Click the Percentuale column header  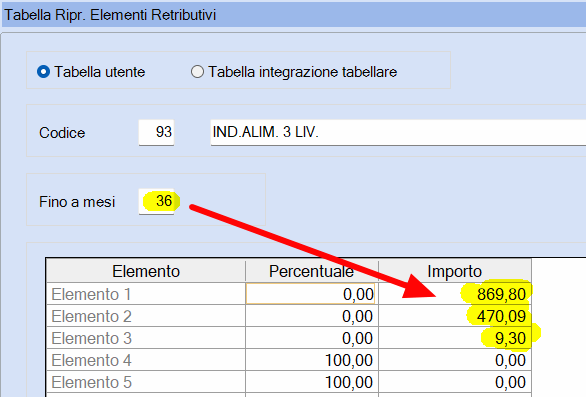tap(312, 271)
